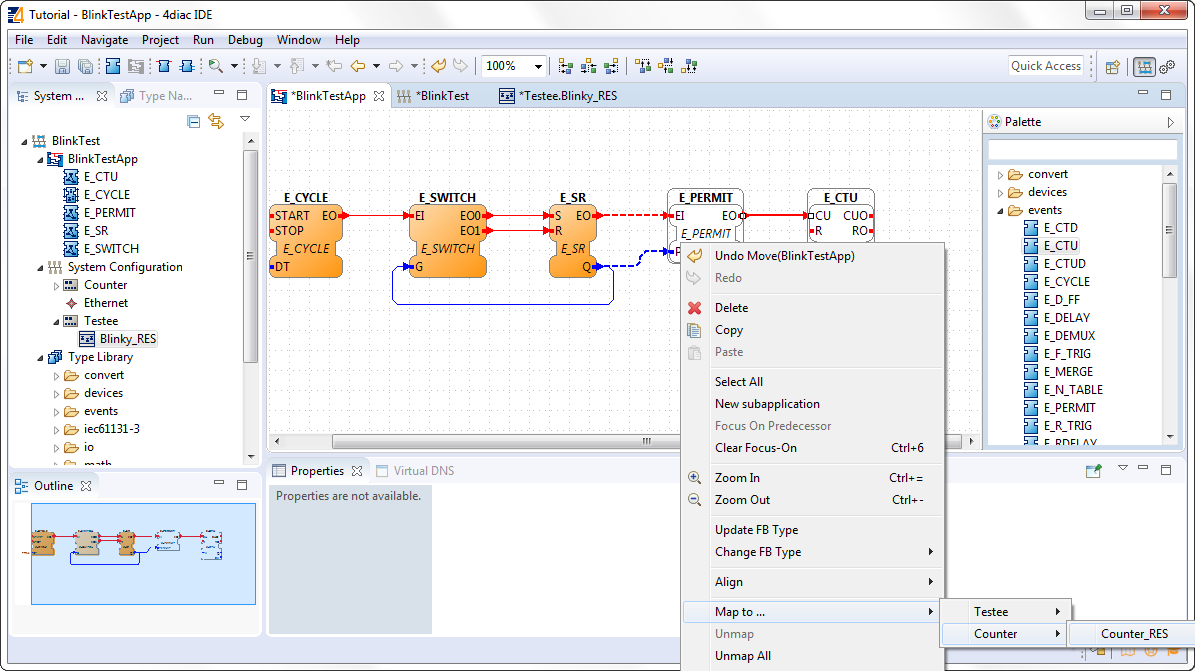Click the New element toolbar icon
1195x671 pixels.
[24, 67]
